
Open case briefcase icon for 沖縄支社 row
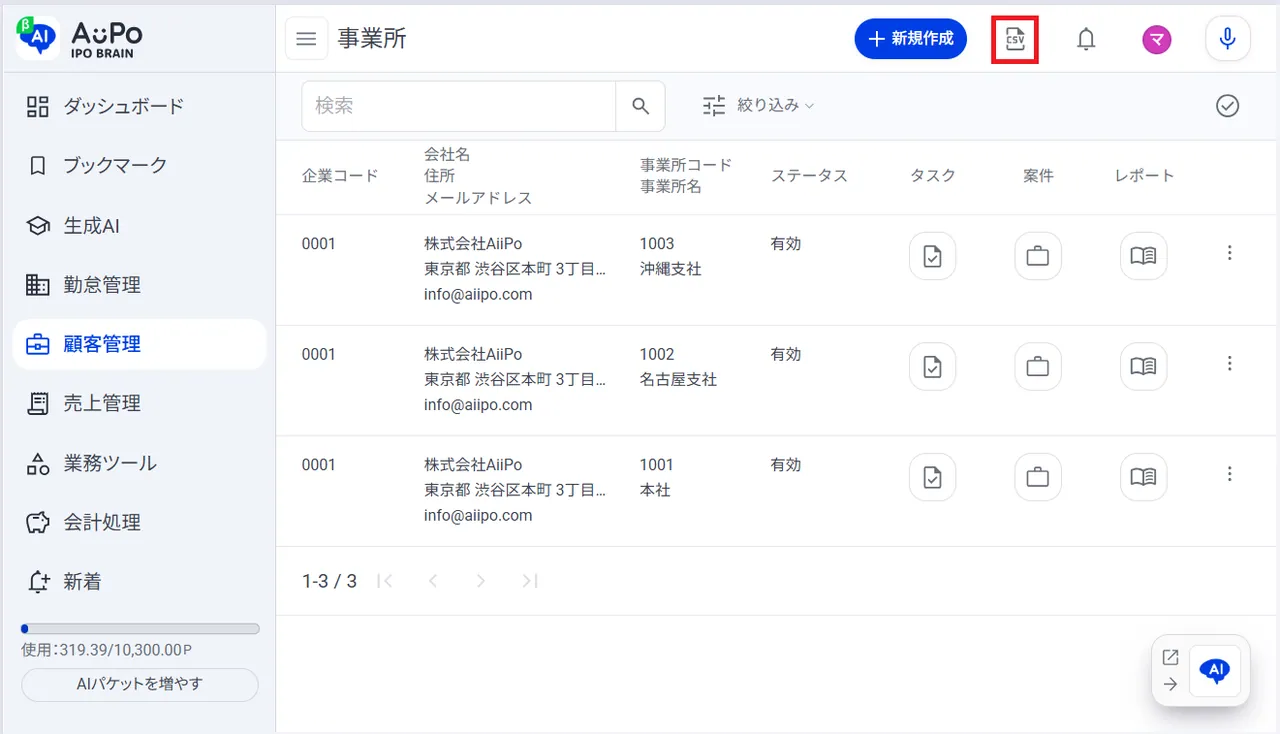point(1038,256)
